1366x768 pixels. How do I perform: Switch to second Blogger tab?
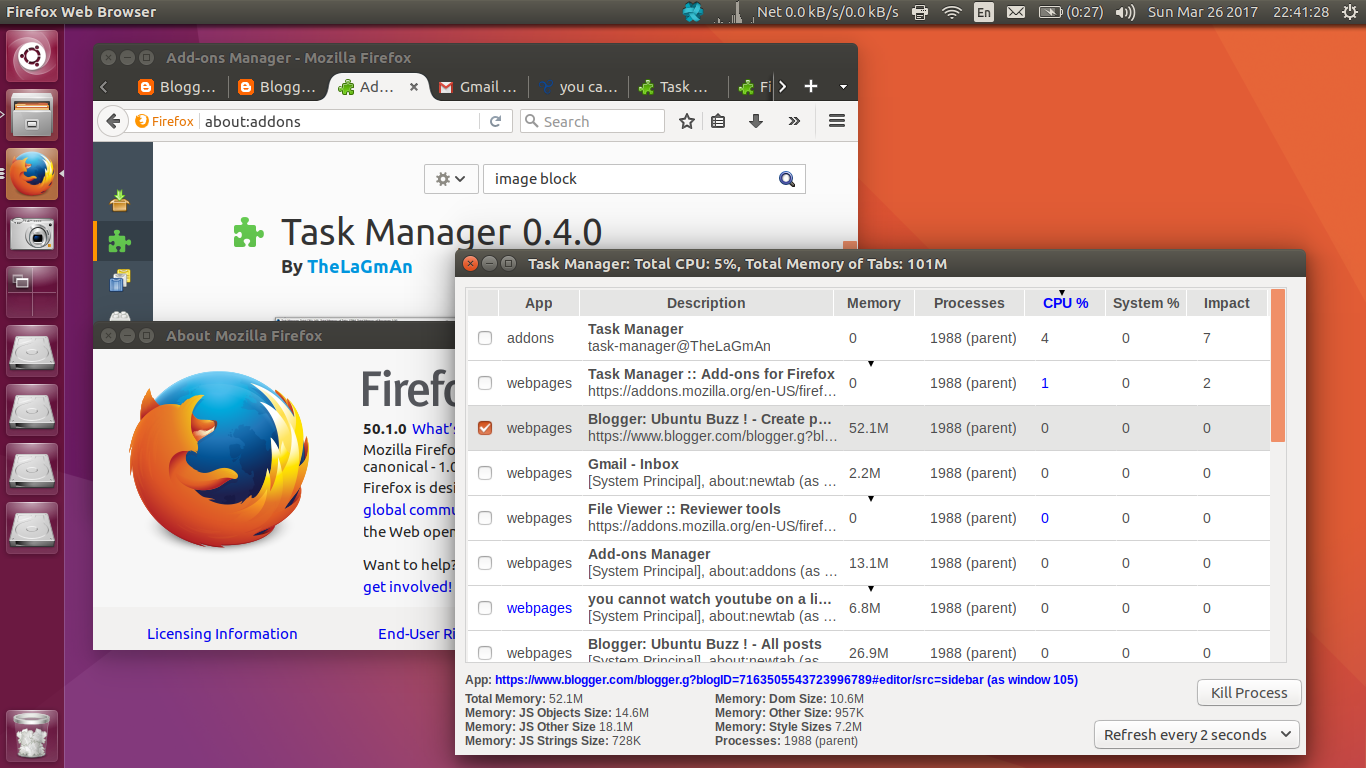277,87
